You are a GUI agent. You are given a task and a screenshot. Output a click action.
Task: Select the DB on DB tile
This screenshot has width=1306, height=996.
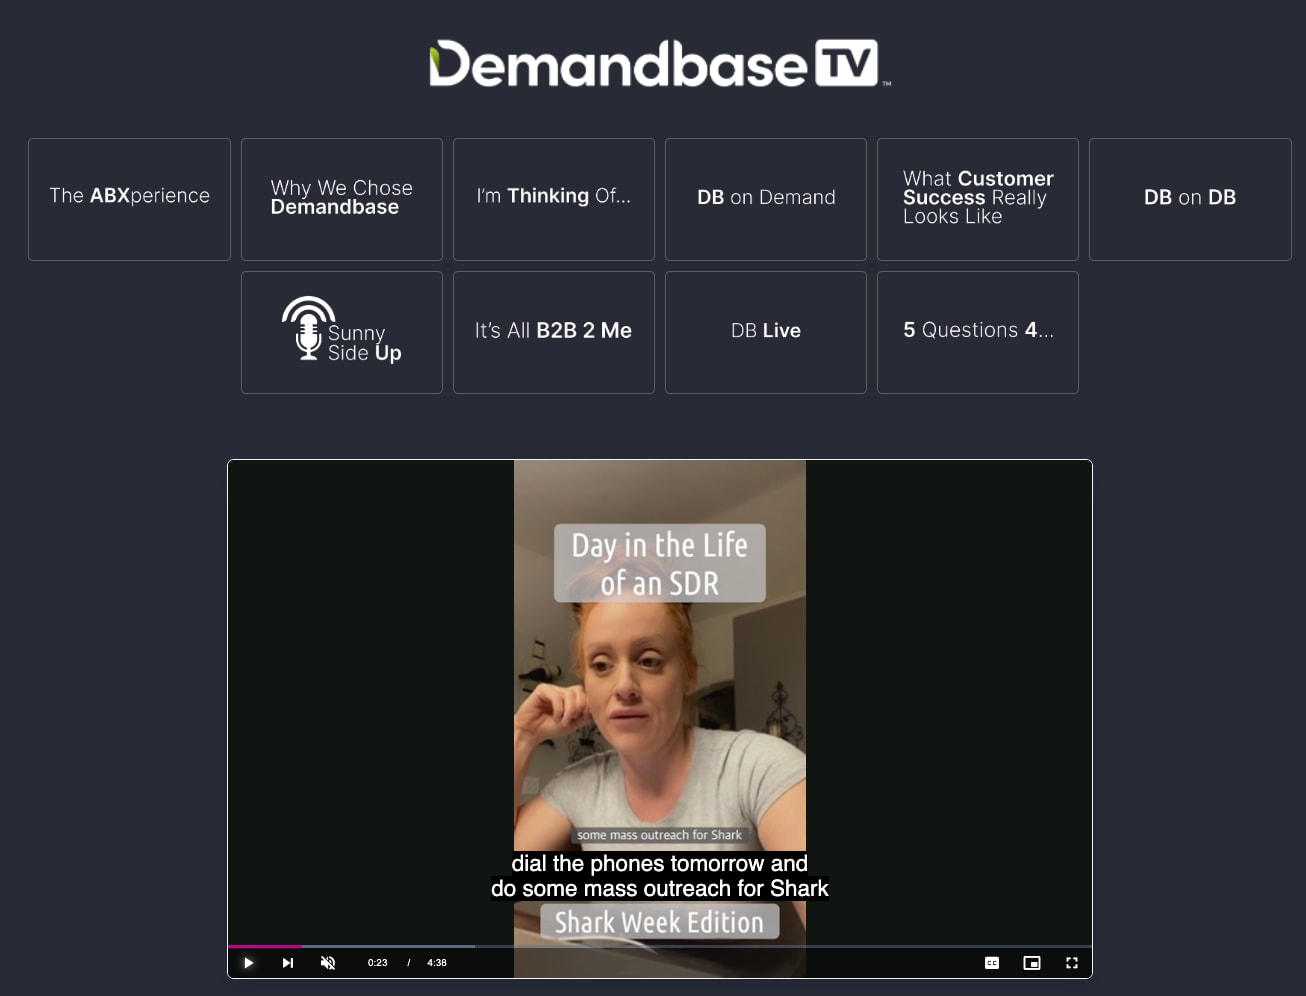click(x=1190, y=199)
